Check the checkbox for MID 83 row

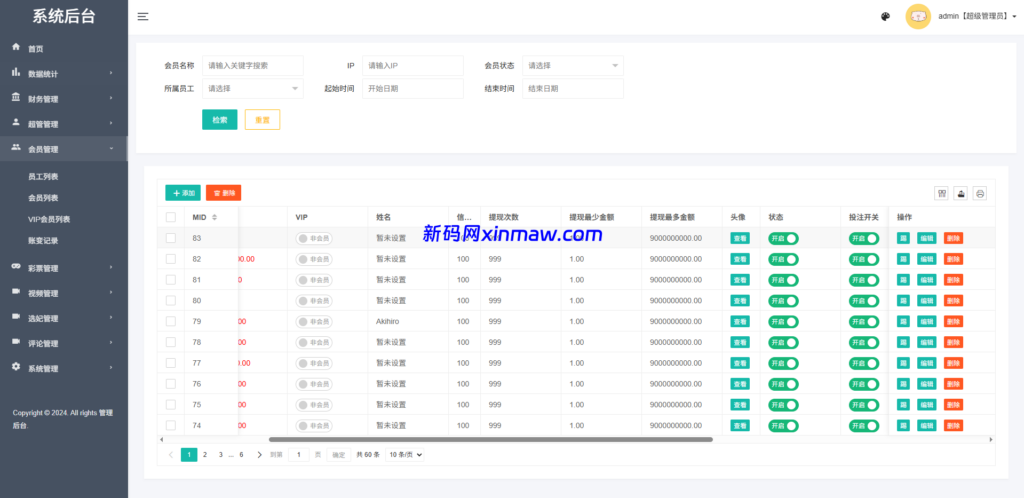pos(170,238)
